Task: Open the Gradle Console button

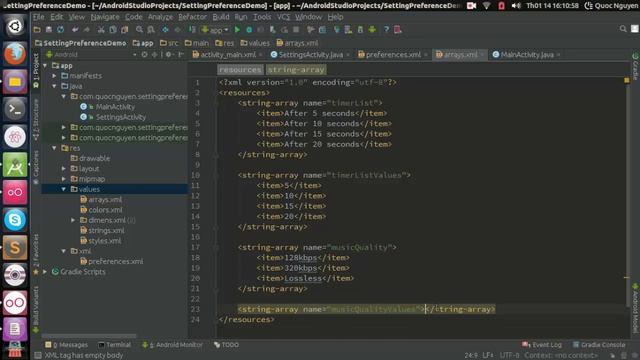Action: [599, 345]
